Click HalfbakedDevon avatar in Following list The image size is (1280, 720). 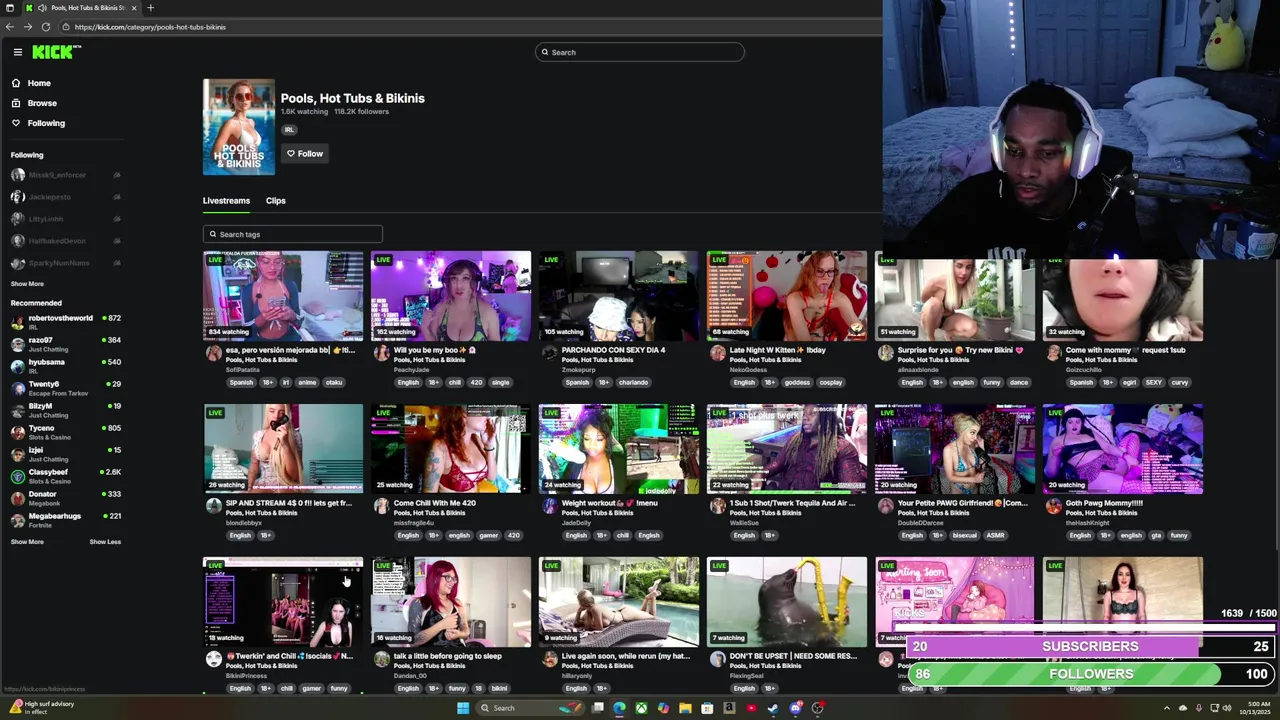tap(18, 241)
